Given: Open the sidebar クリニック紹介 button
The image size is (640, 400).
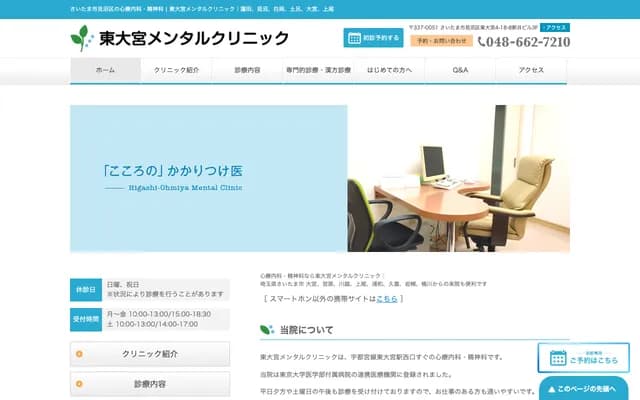Looking at the screenshot, I should point(150,354).
